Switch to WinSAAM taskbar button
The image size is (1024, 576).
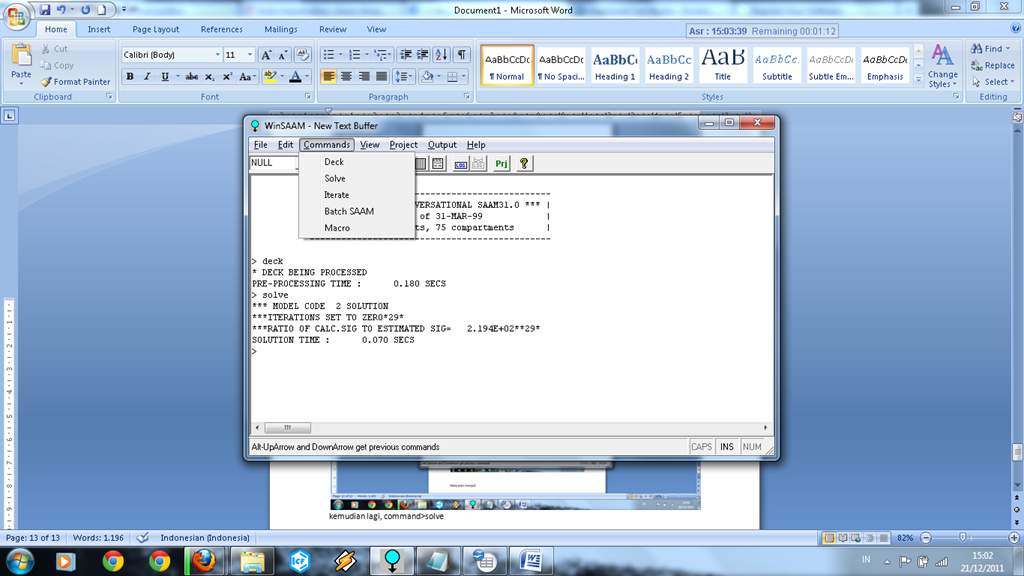click(392, 561)
